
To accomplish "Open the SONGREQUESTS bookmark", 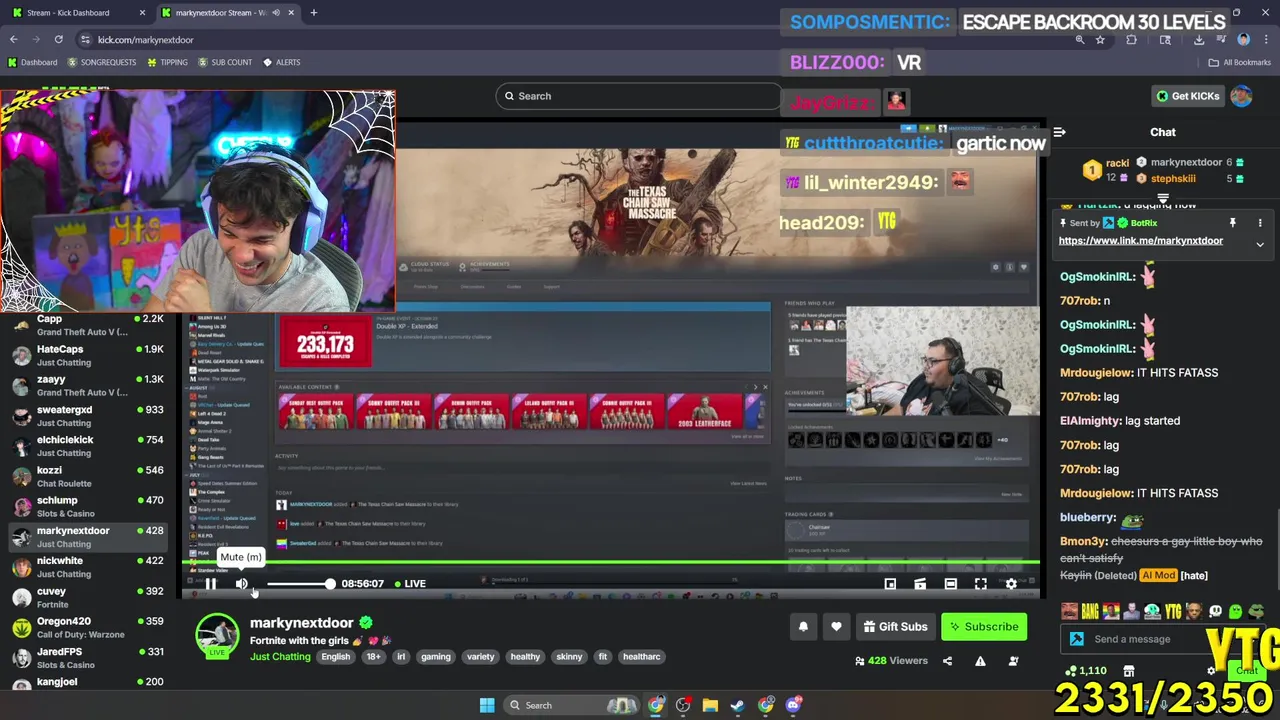I will (102, 62).
